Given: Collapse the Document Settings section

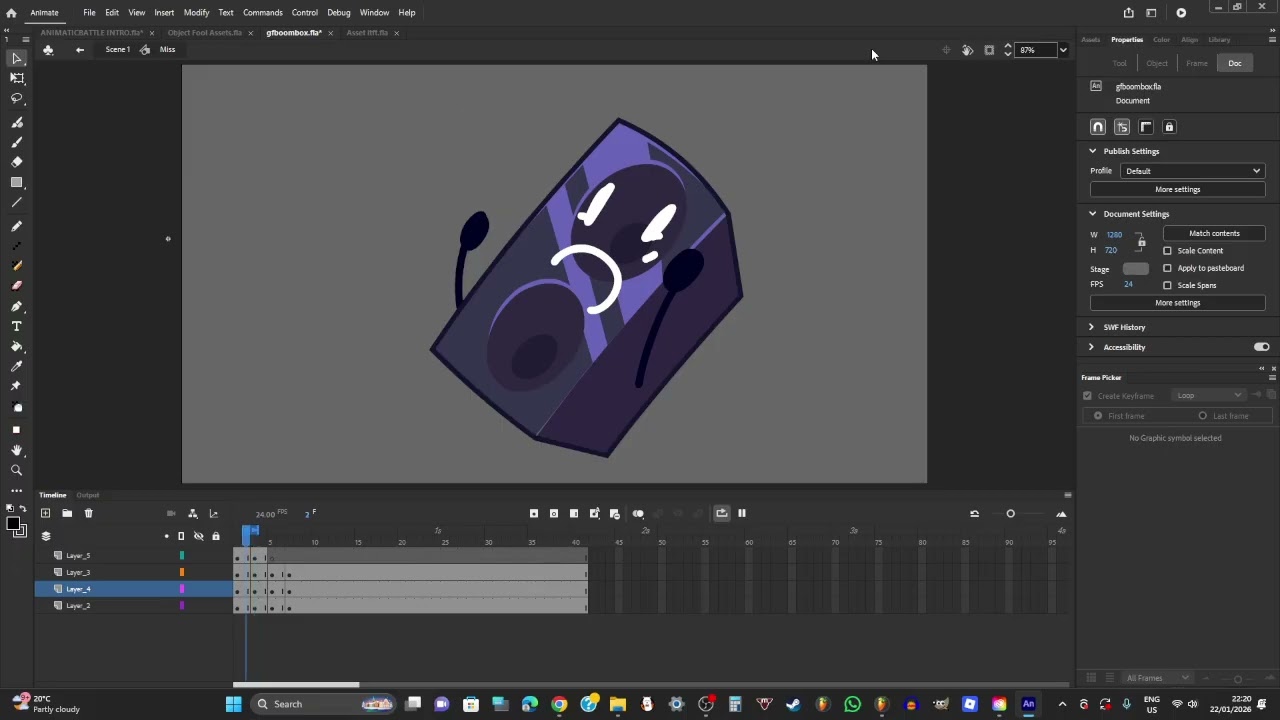Looking at the screenshot, I should click(x=1092, y=214).
